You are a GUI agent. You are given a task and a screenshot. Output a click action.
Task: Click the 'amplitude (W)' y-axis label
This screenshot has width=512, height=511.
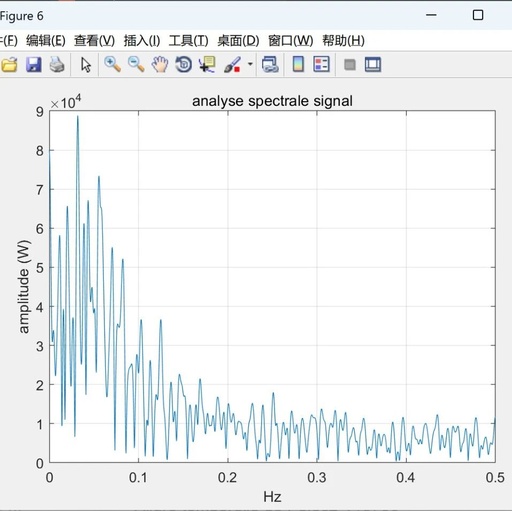(x=24, y=287)
